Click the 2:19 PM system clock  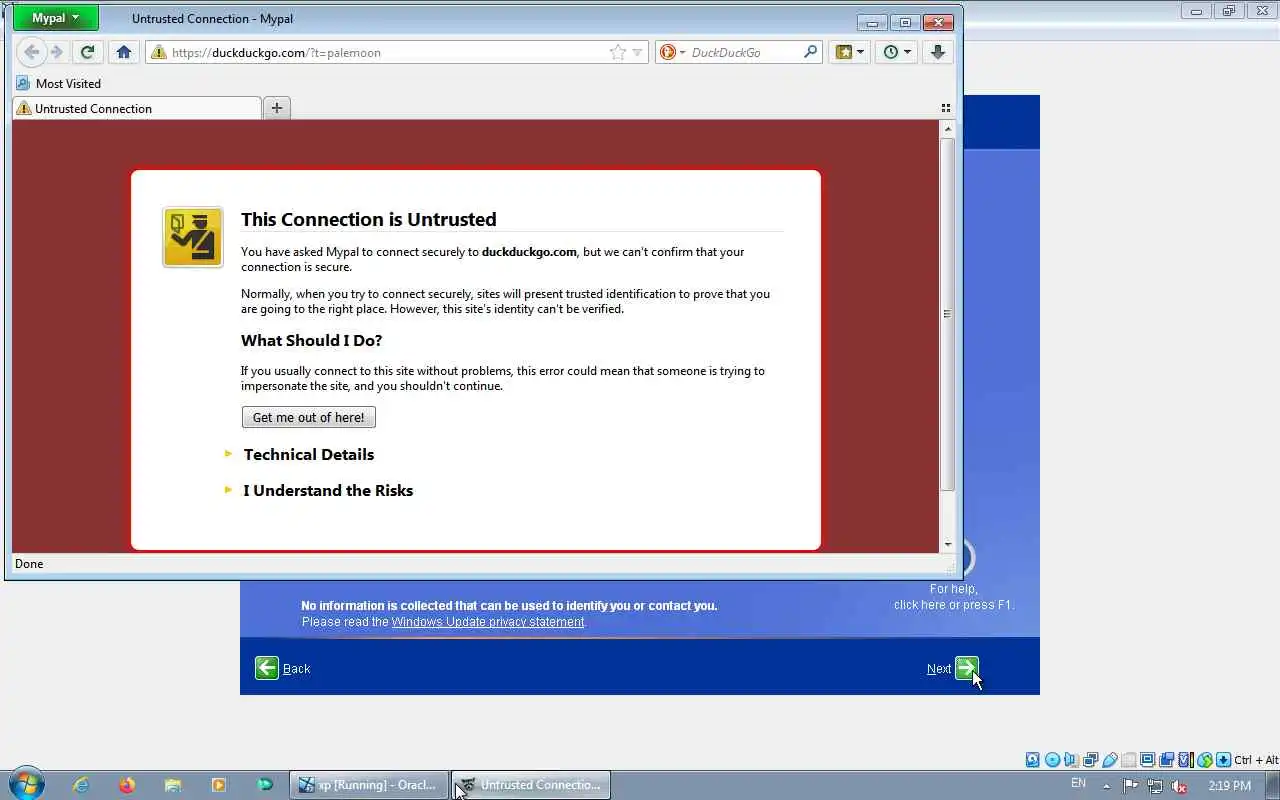tap(1229, 785)
